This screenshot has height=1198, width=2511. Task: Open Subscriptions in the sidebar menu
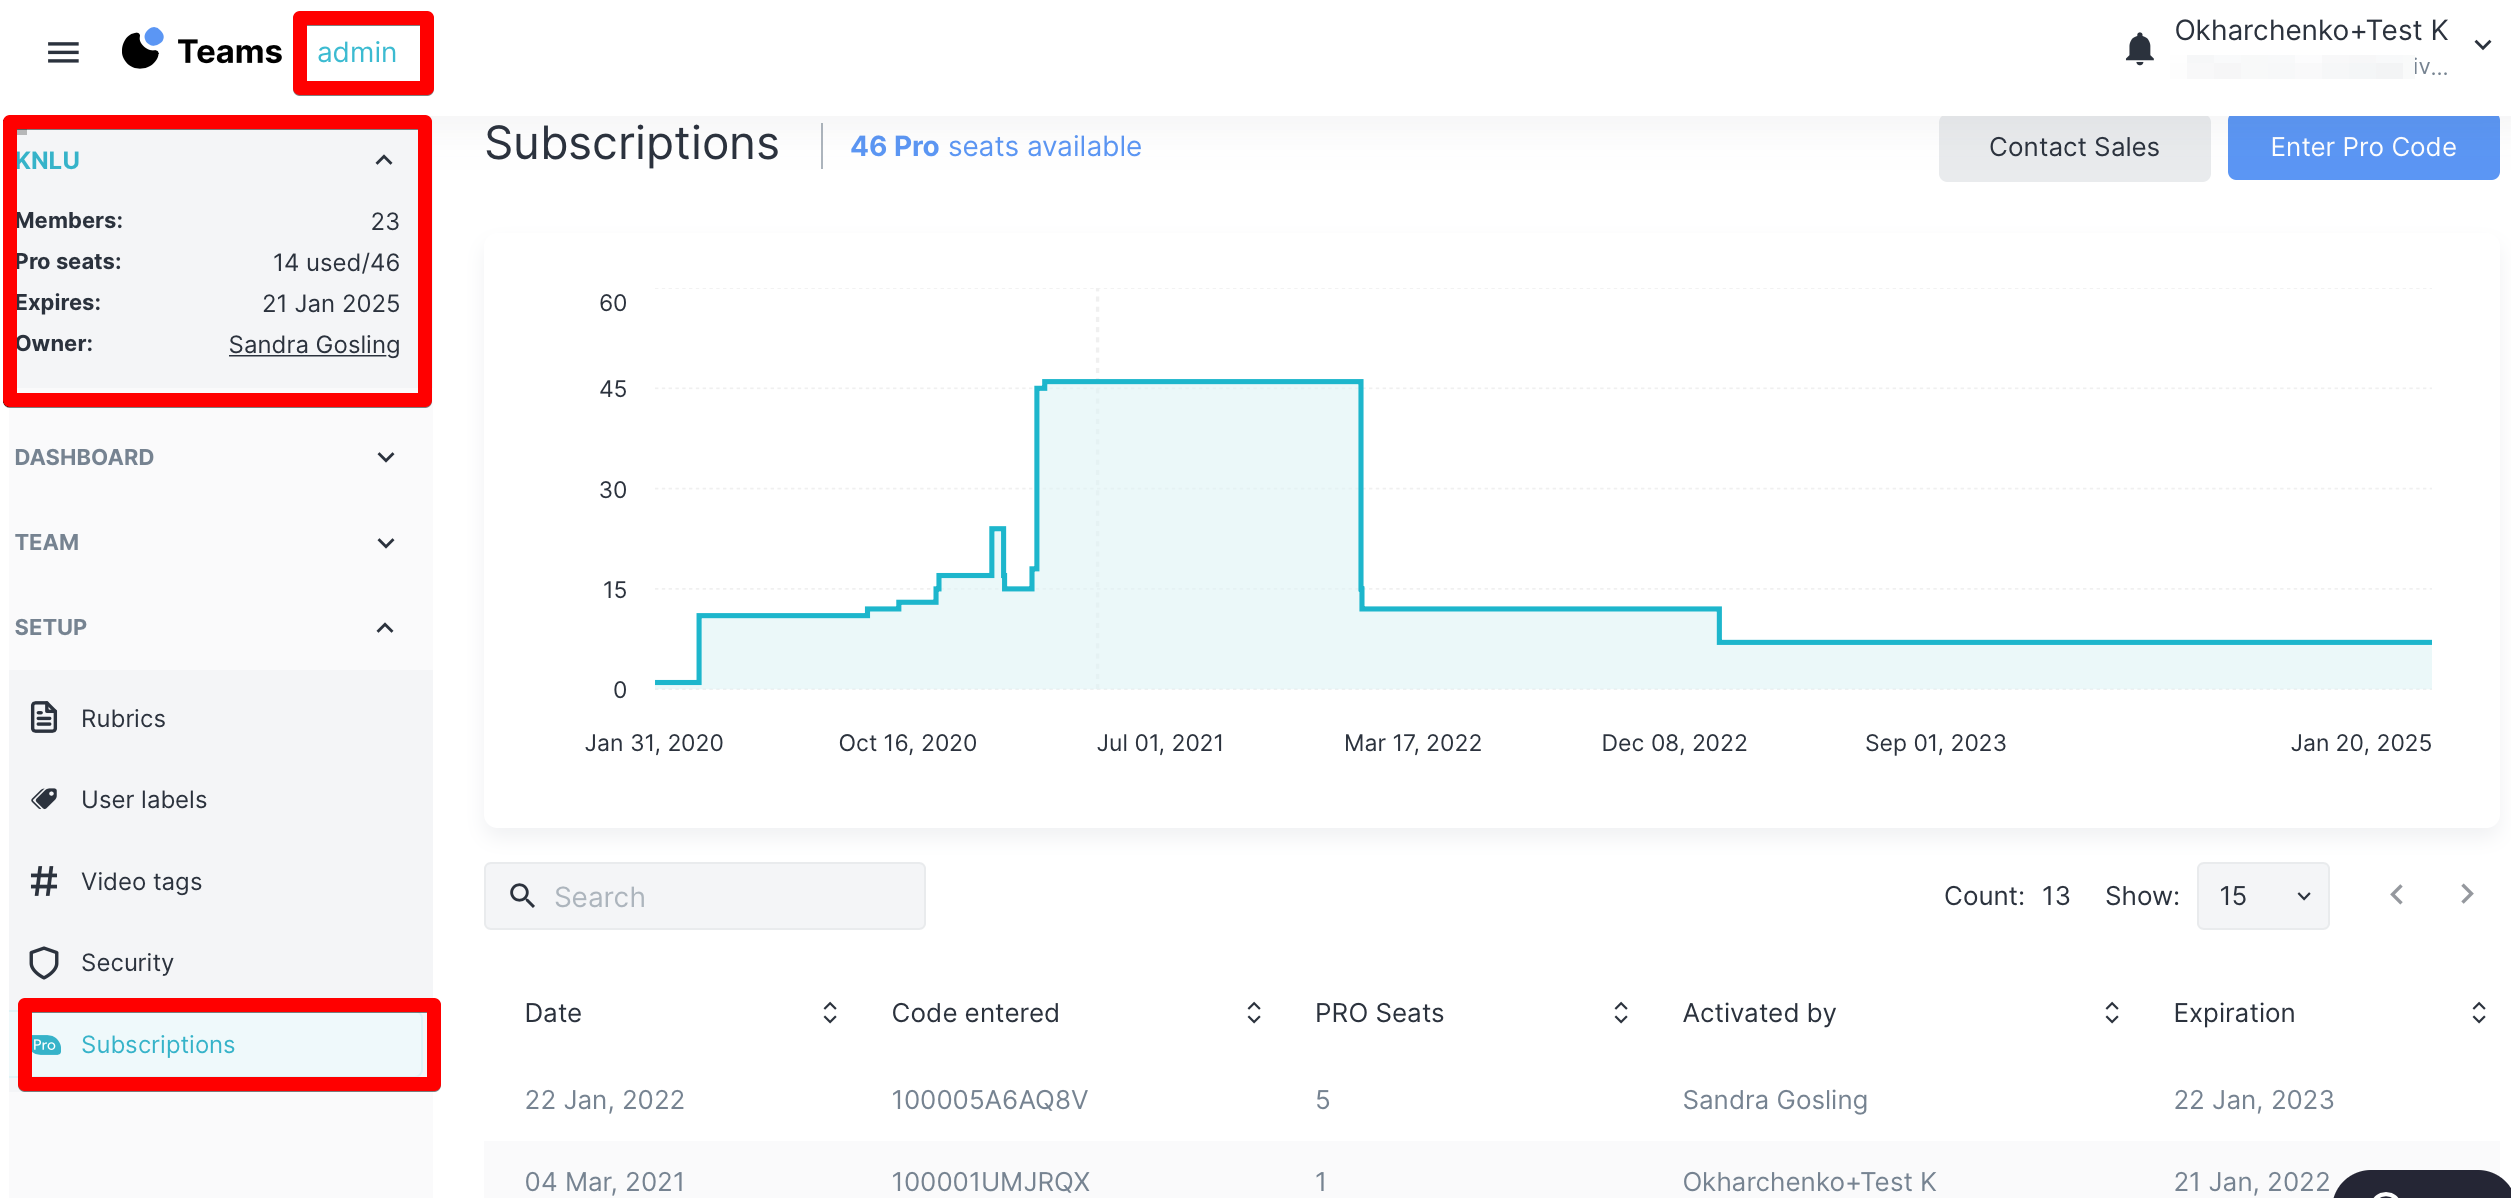click(x=158, y=1044)
